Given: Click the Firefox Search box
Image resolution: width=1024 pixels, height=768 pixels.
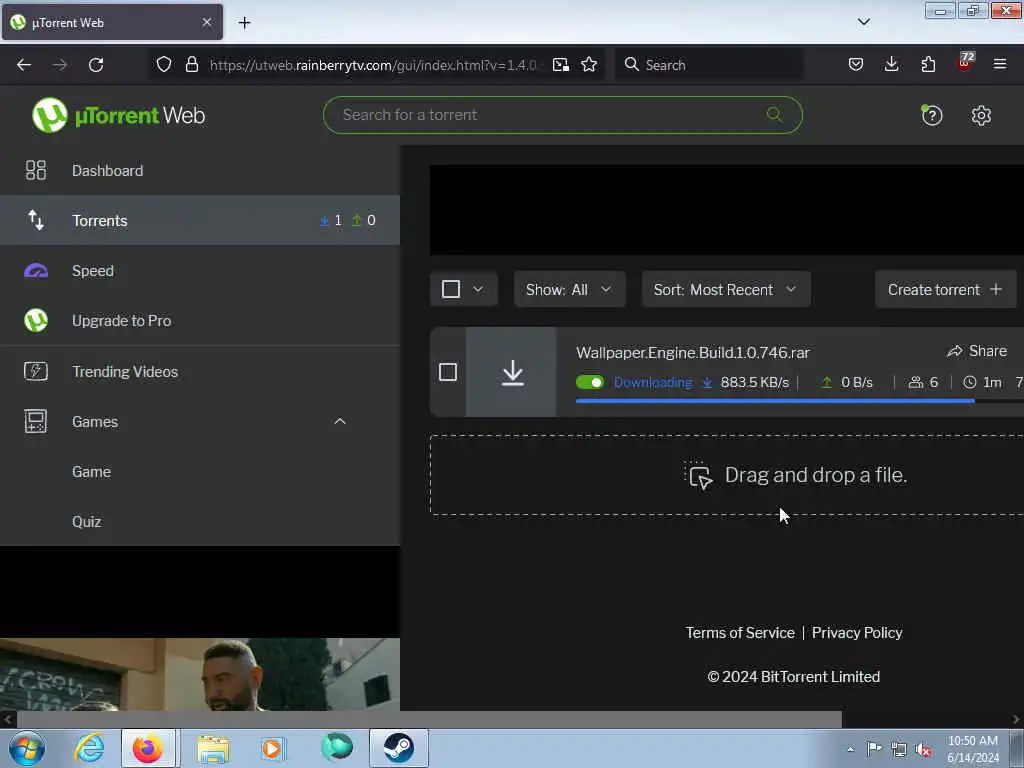Looking at the screenshot, I should [709, 65].
